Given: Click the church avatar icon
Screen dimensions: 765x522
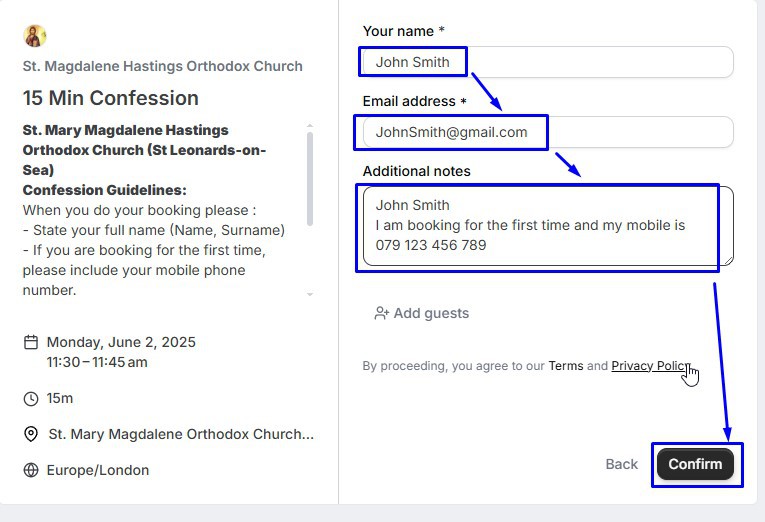Looking at the screenshot, I should pos(35,36).
